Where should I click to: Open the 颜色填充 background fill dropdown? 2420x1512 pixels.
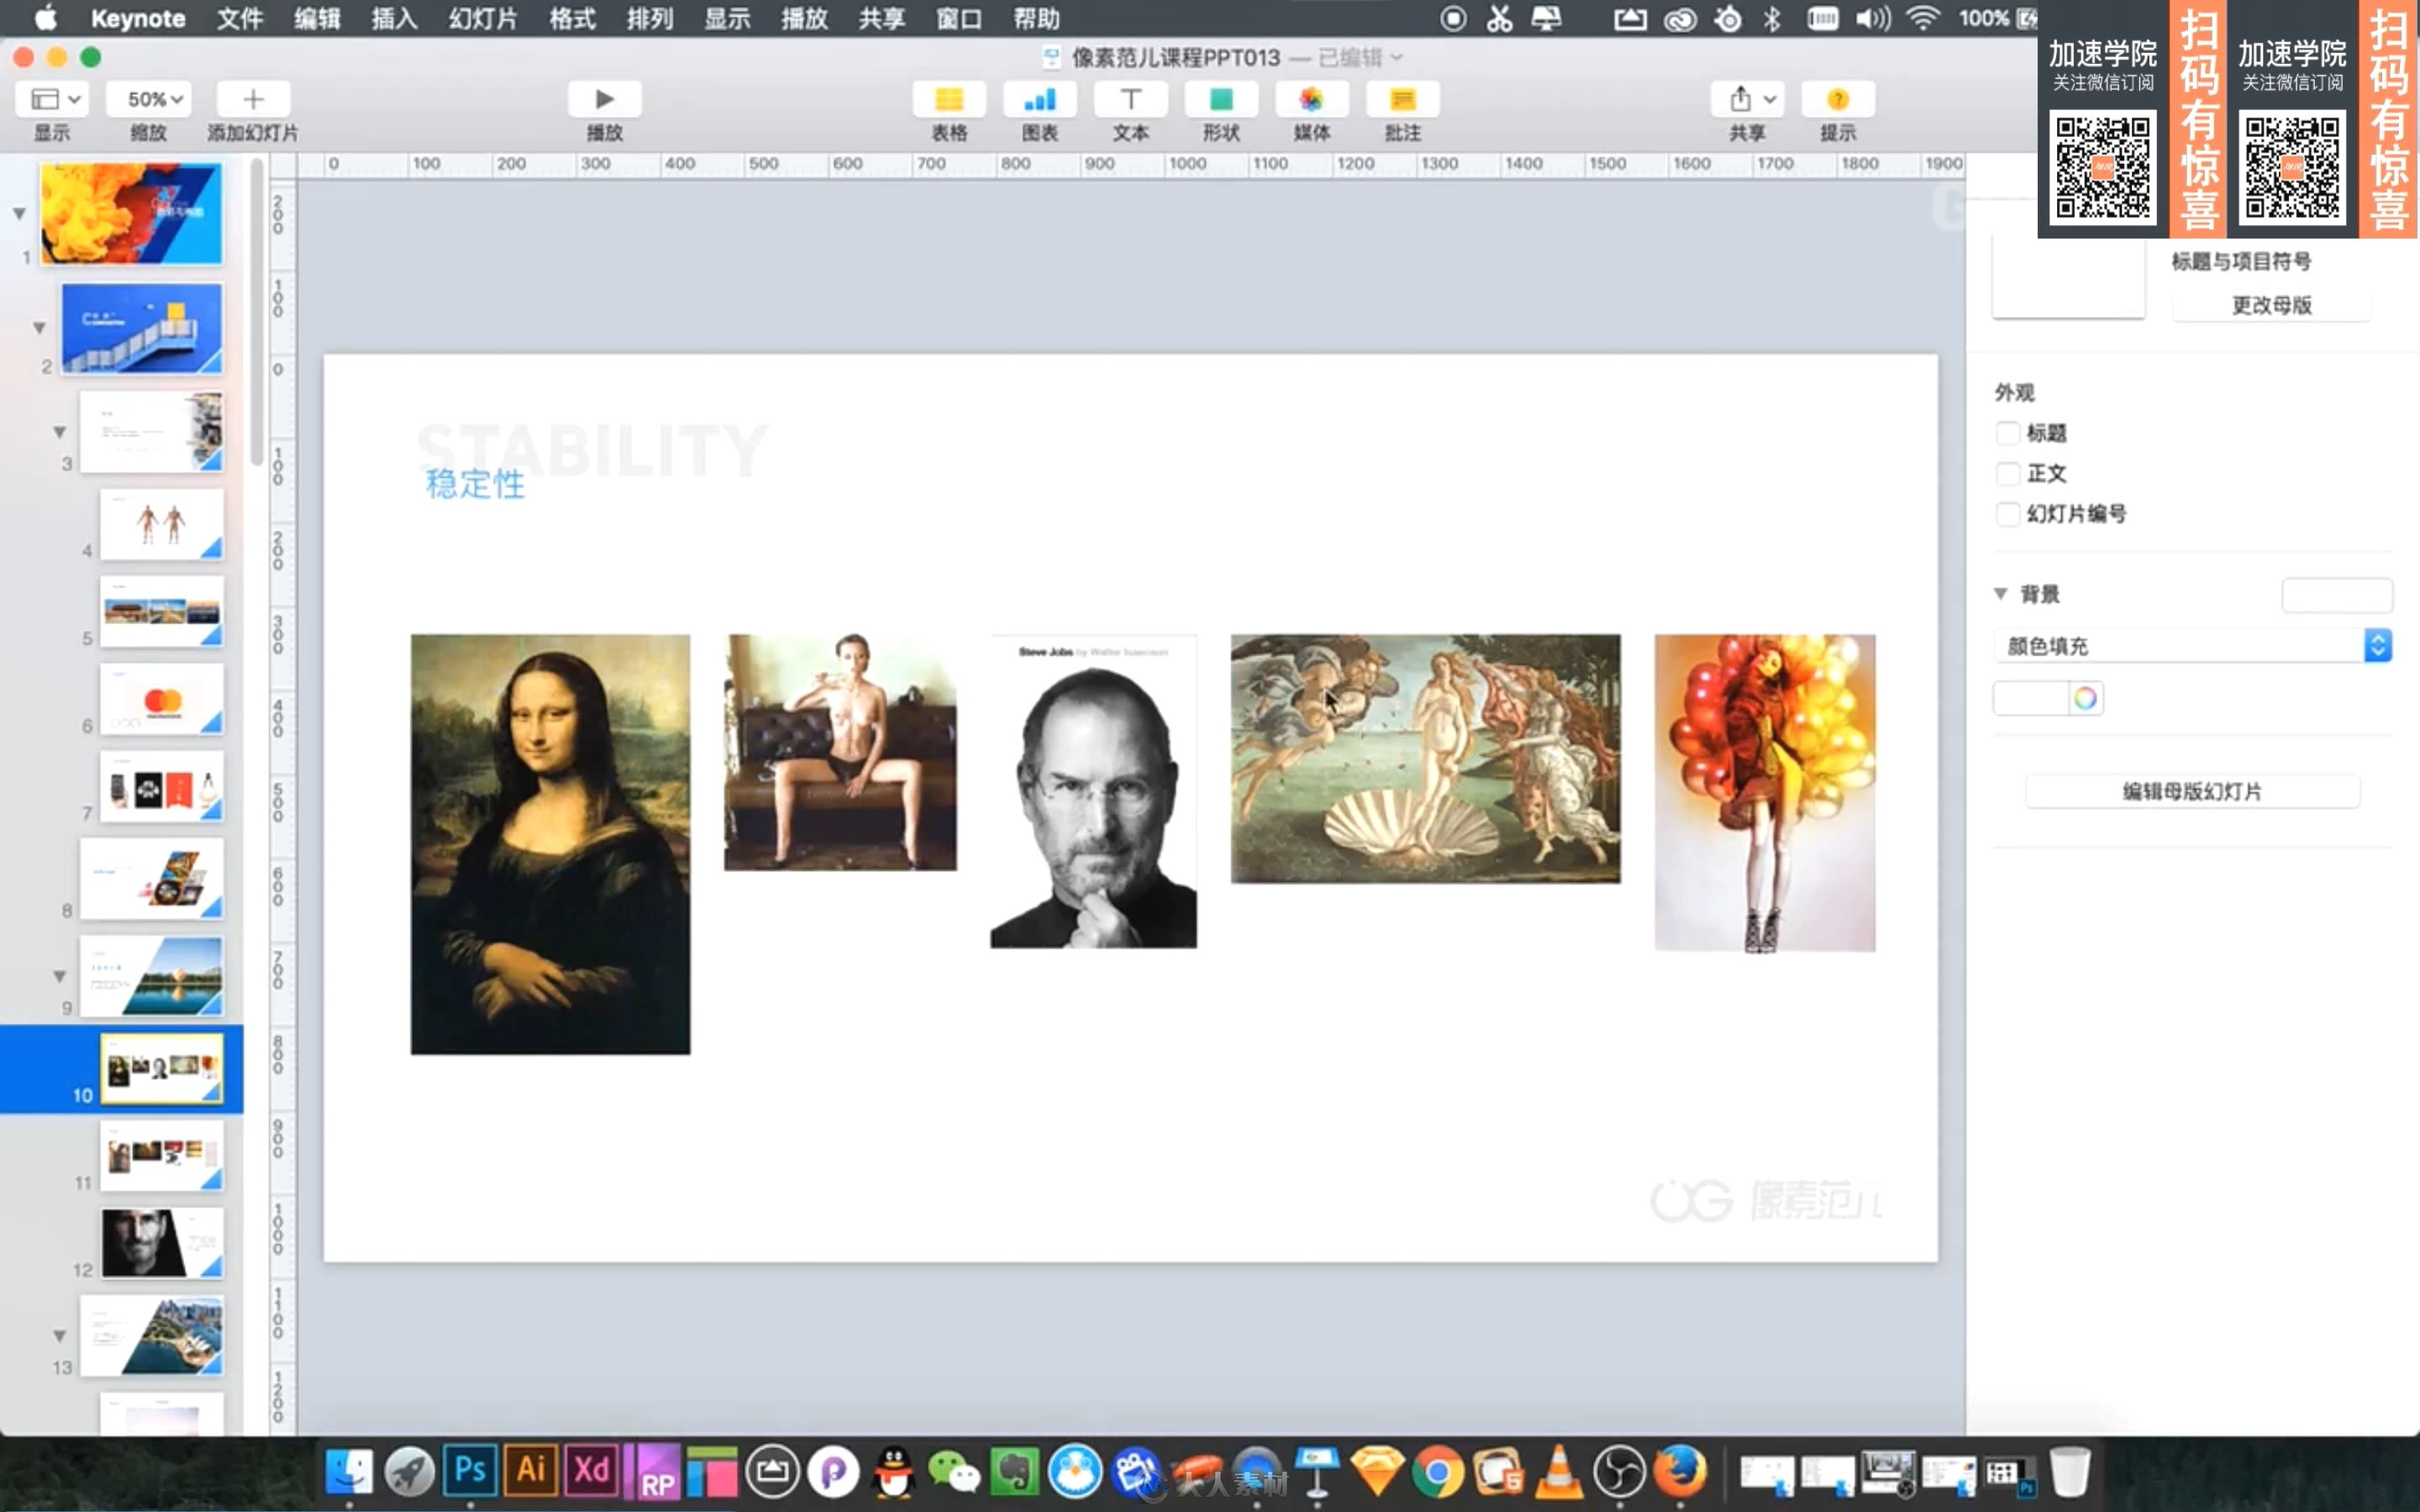pyautogui.click(x=2192, y=645)
